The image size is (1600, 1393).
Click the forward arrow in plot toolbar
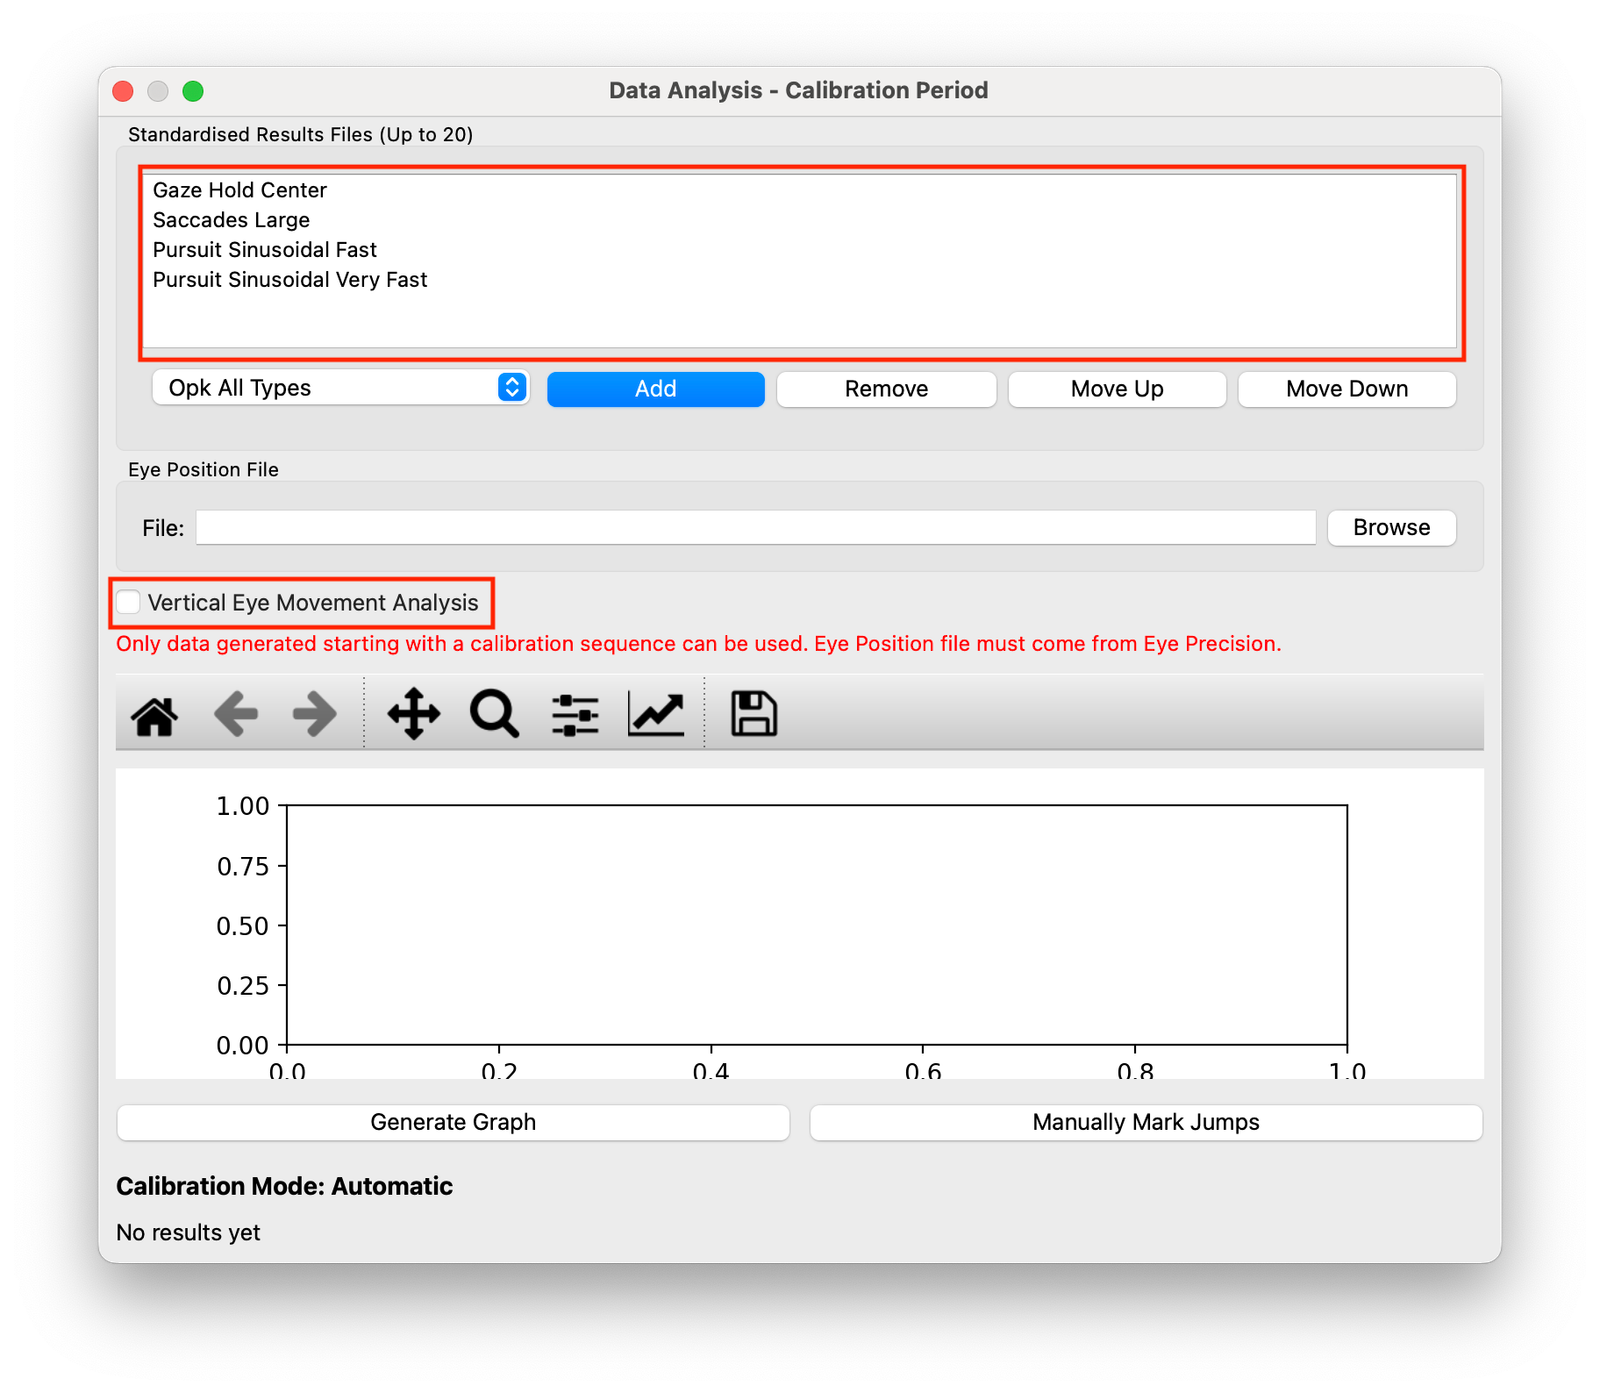(314, 715)
